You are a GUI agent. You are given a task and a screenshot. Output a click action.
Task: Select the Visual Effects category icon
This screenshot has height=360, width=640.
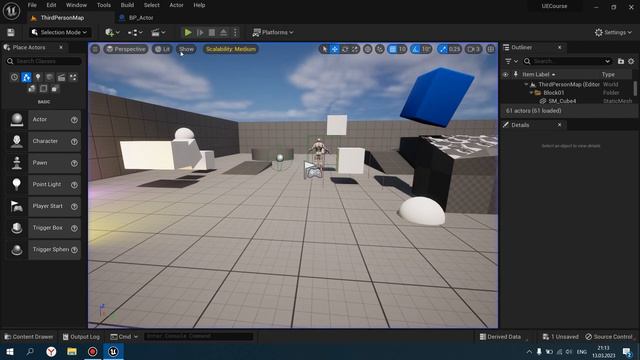73,77
